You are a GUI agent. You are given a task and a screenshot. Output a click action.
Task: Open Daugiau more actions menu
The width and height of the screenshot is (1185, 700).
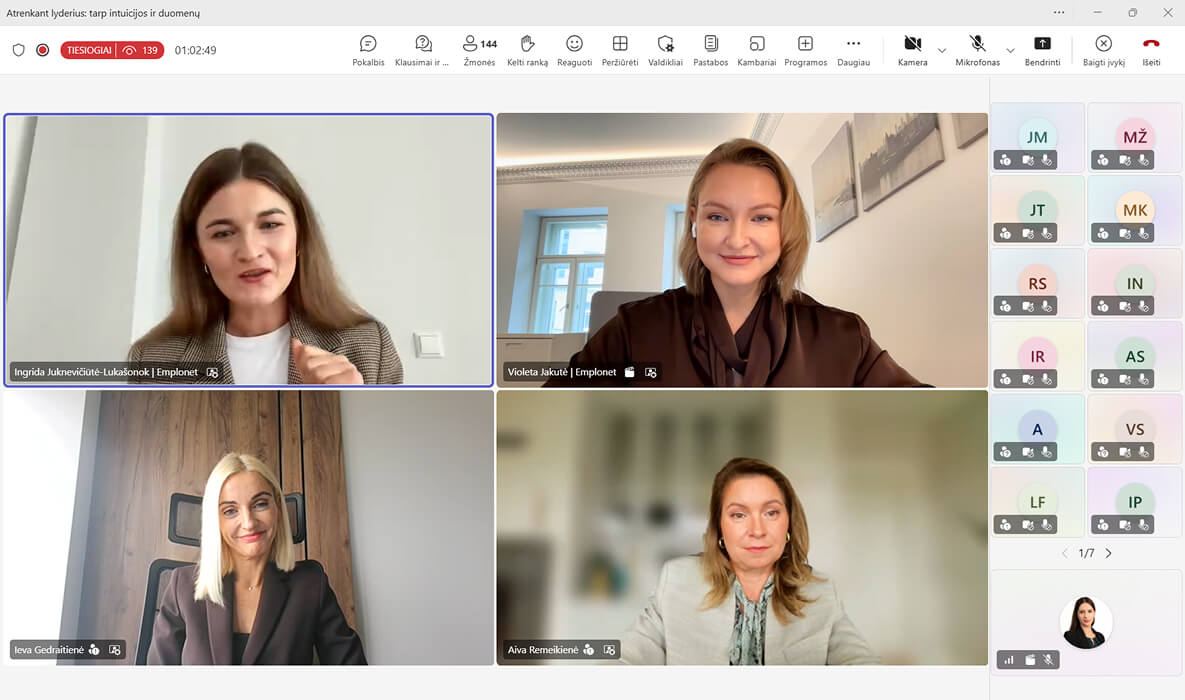coord(853,51)
